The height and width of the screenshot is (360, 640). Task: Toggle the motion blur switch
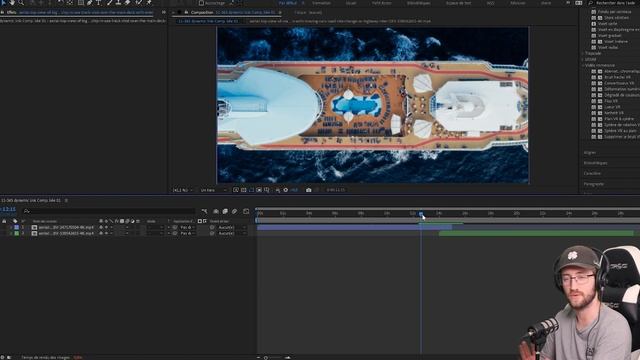[234, 211]
